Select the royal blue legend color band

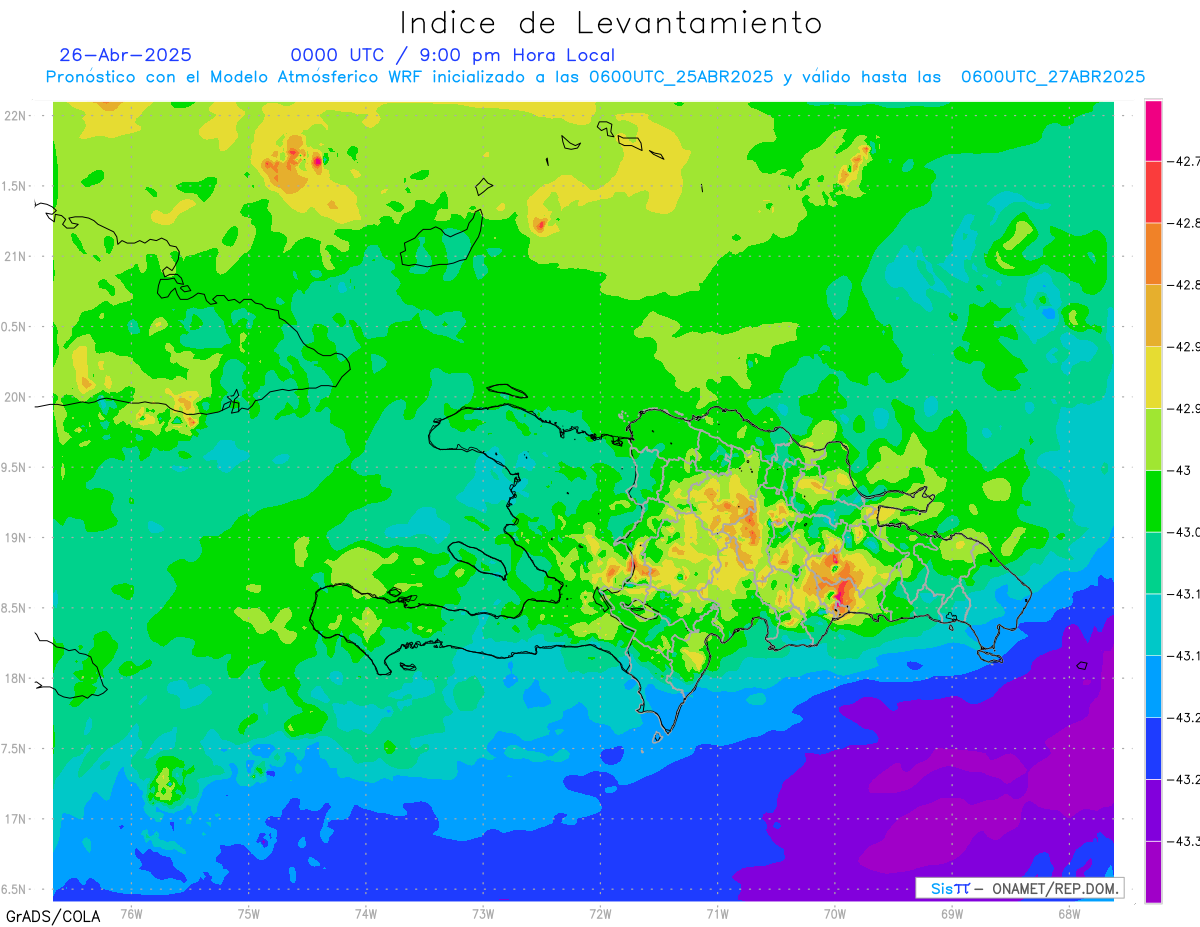(1153, 748)
